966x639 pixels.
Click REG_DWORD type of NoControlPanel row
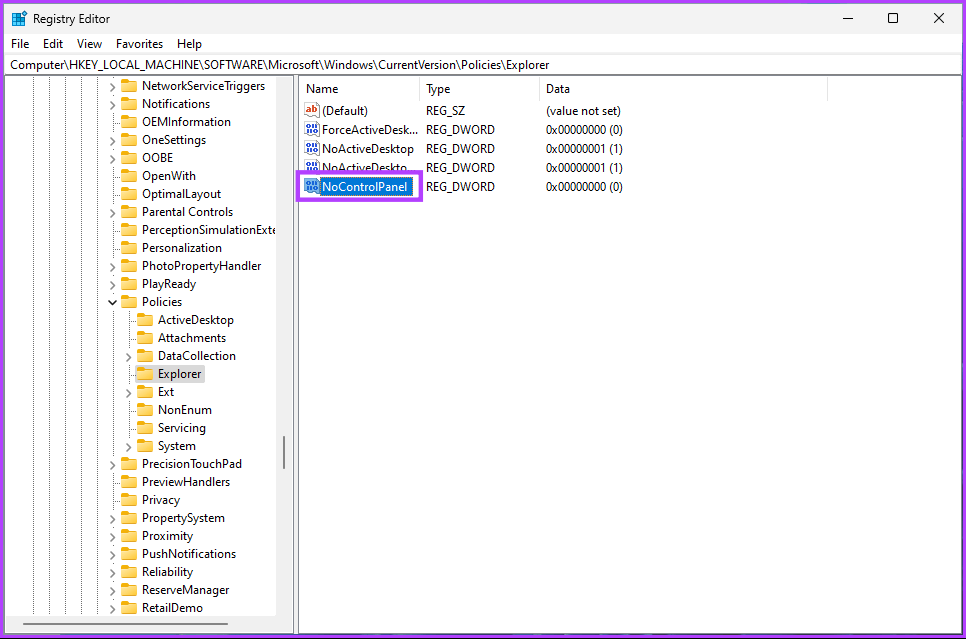[460, 187]
